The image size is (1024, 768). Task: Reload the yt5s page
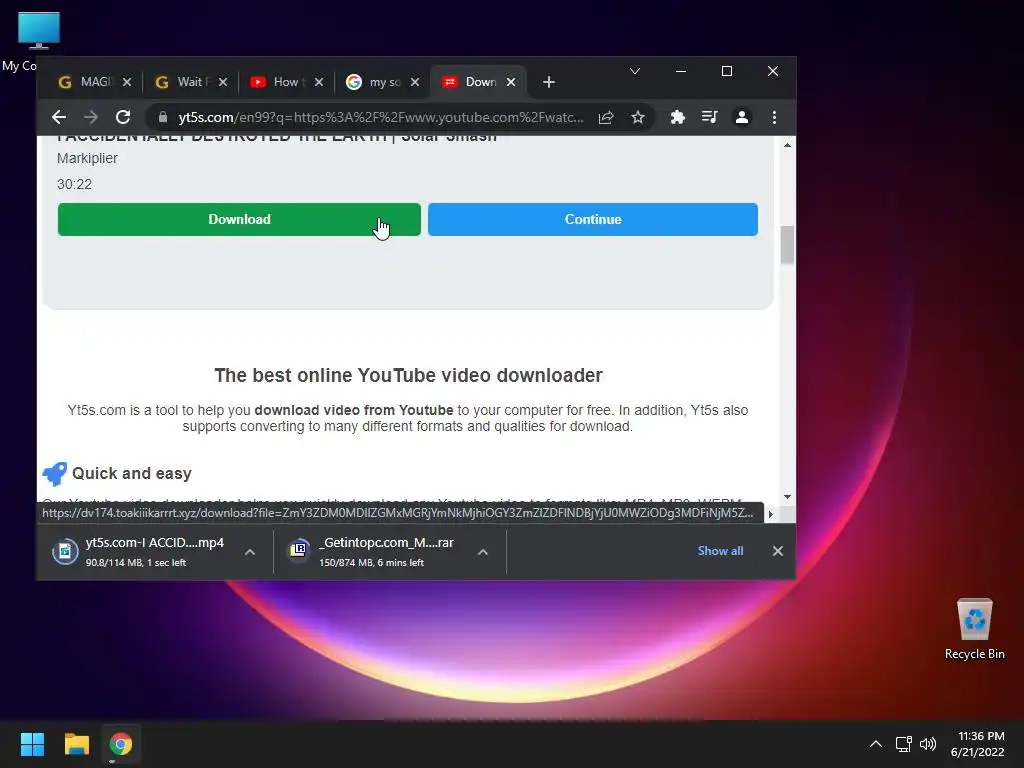click(x=123, y=117)
